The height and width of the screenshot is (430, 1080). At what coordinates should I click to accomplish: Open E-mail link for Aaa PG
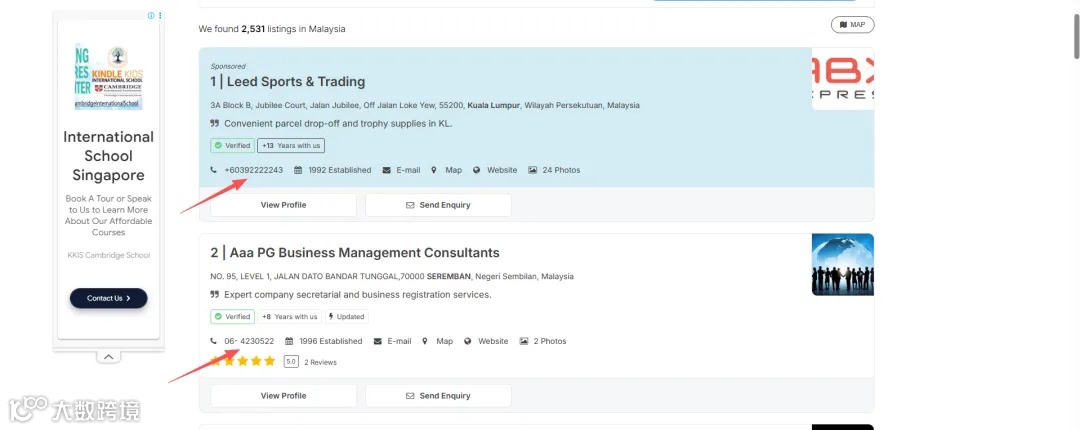pos(399,341)
